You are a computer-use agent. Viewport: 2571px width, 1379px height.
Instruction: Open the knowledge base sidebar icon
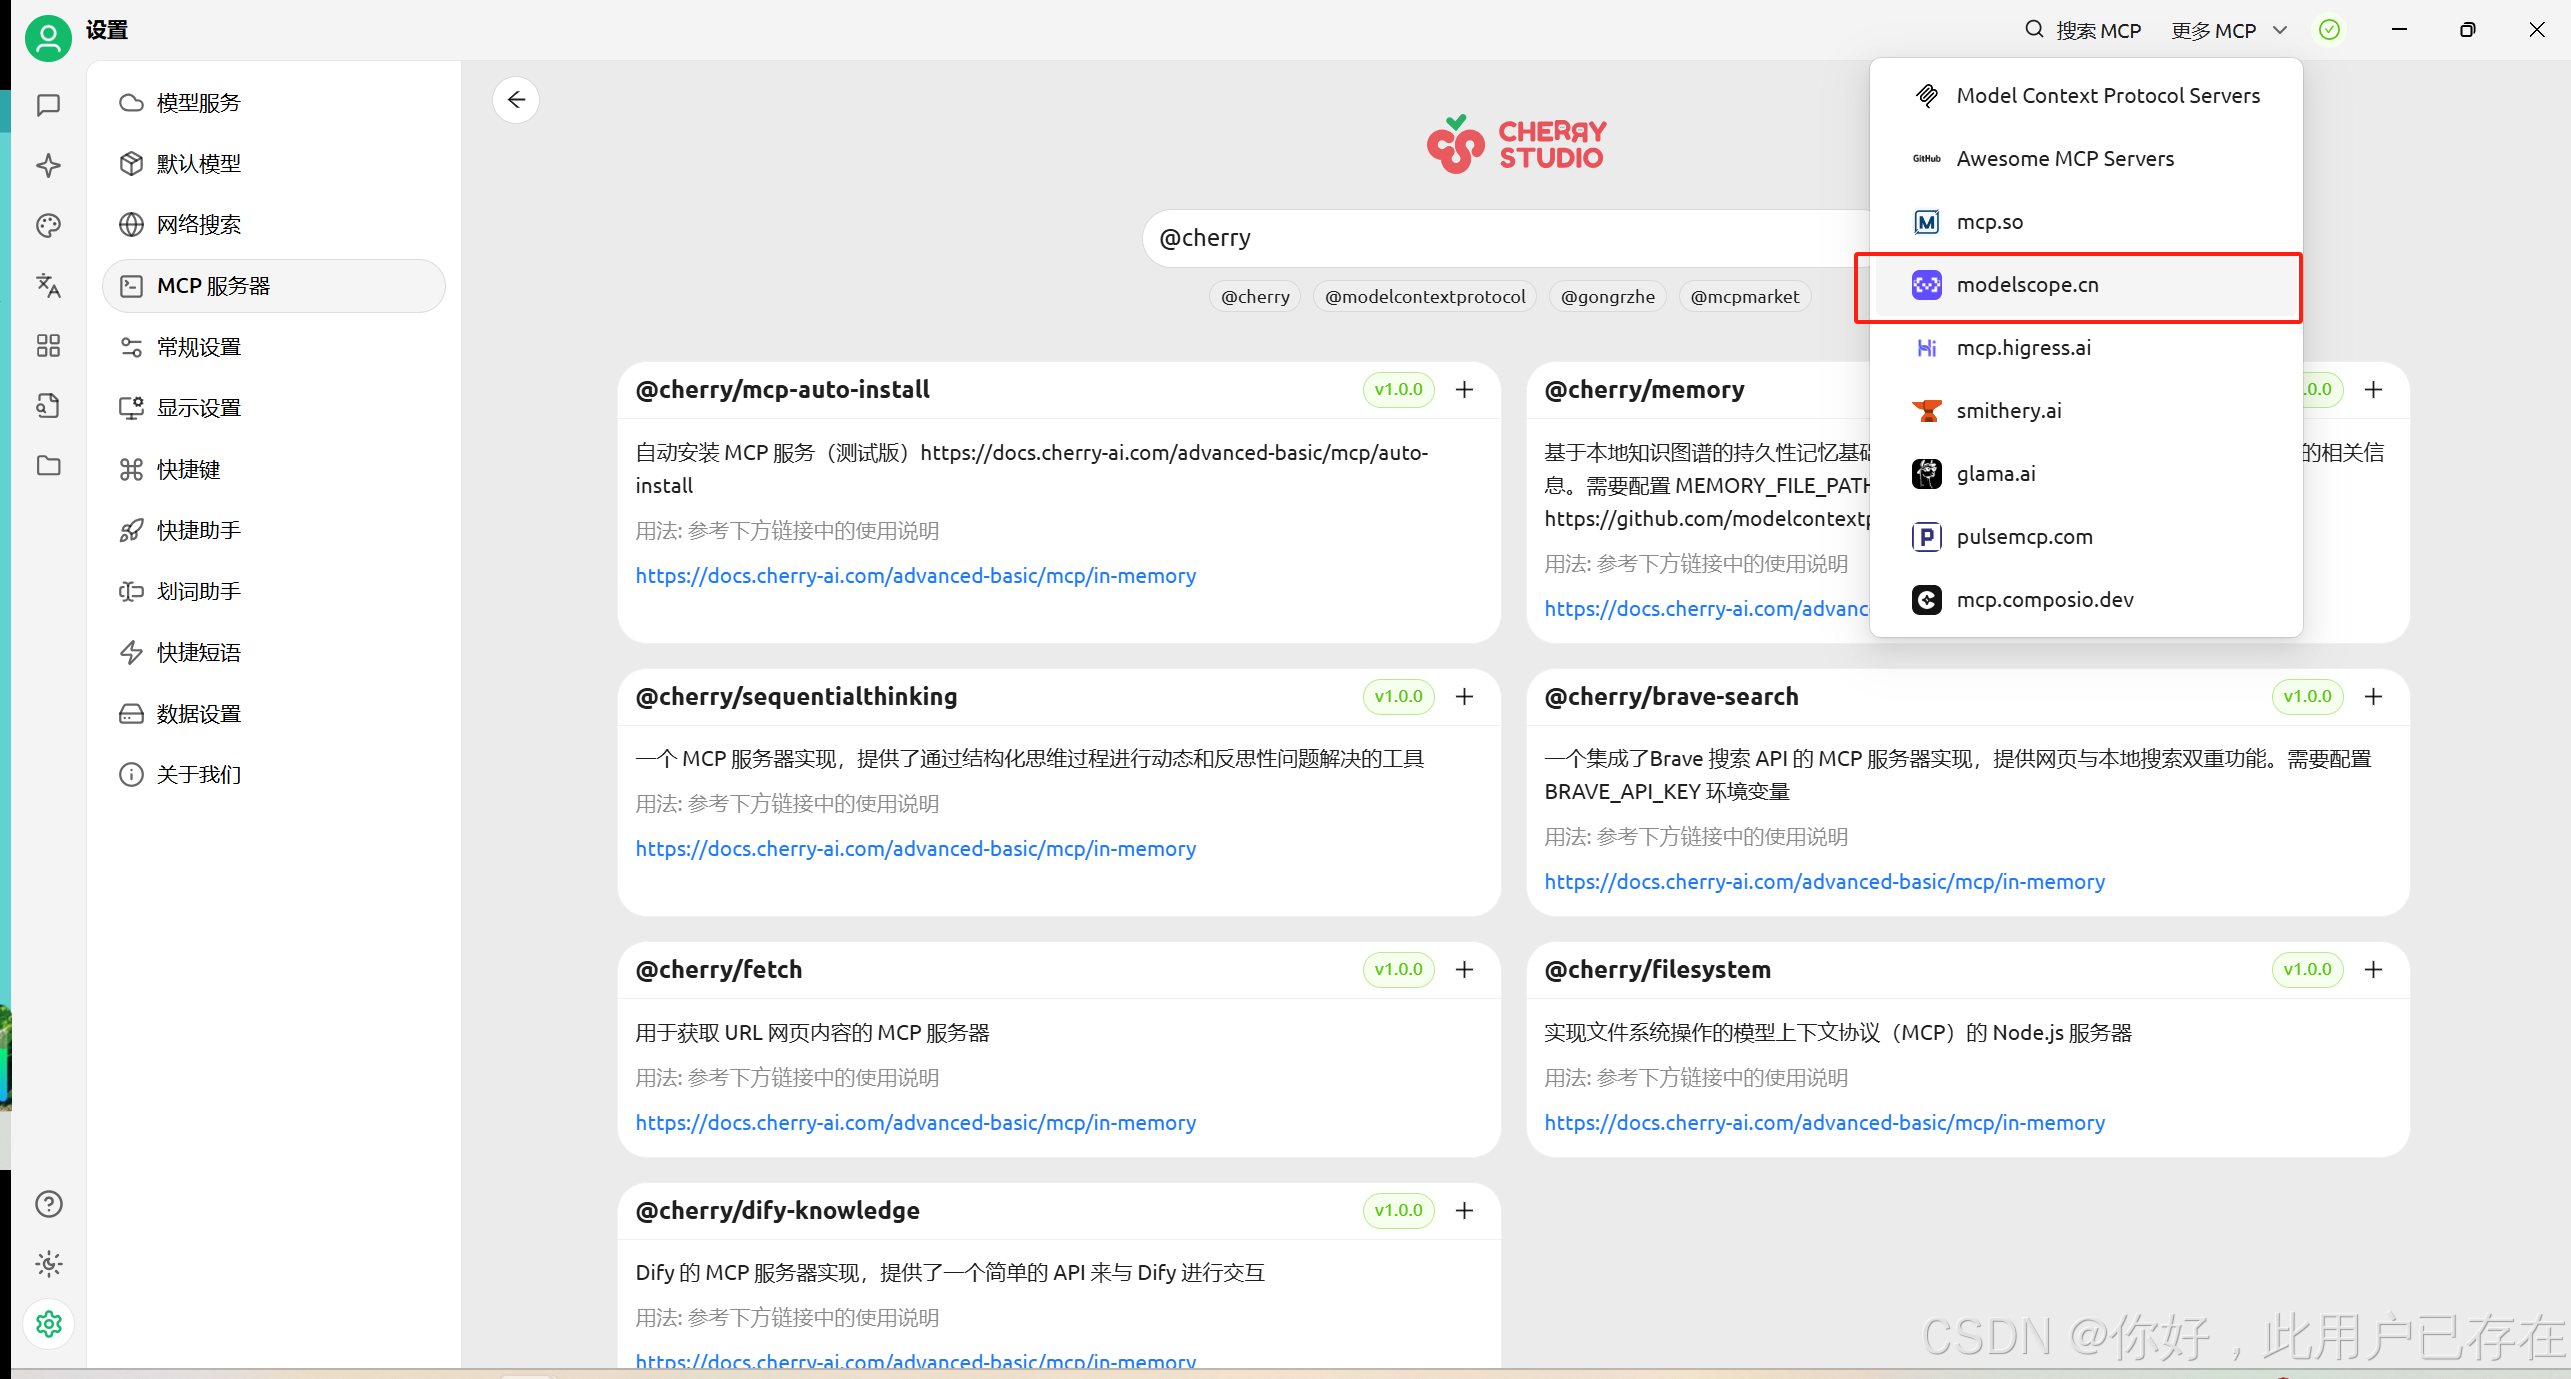coord(48,405)
